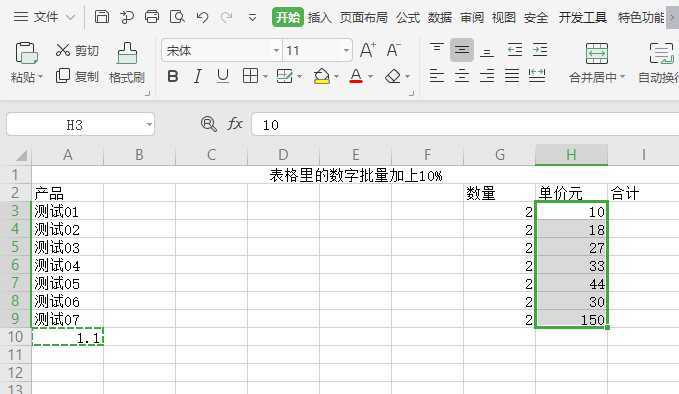The height and width of the screenshot is (394, 679).
Task: Align text left
Action: pos(436,76)
